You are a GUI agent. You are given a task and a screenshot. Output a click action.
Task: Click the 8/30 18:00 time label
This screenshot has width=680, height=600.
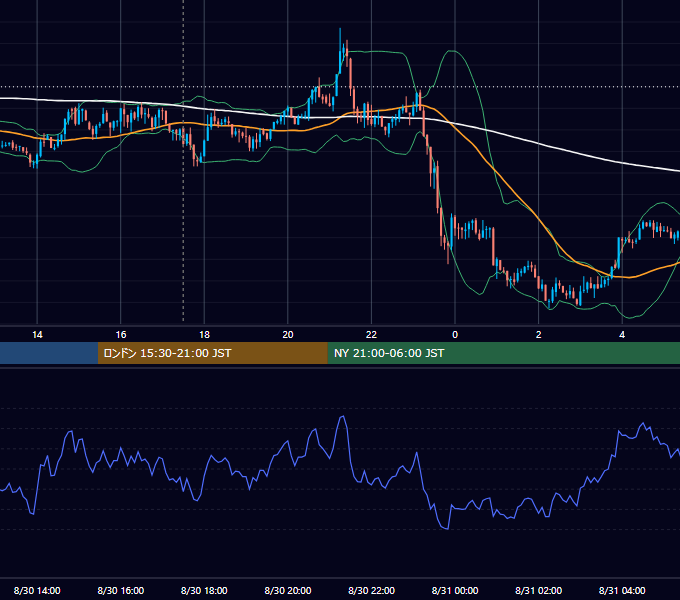click(204, 590)
